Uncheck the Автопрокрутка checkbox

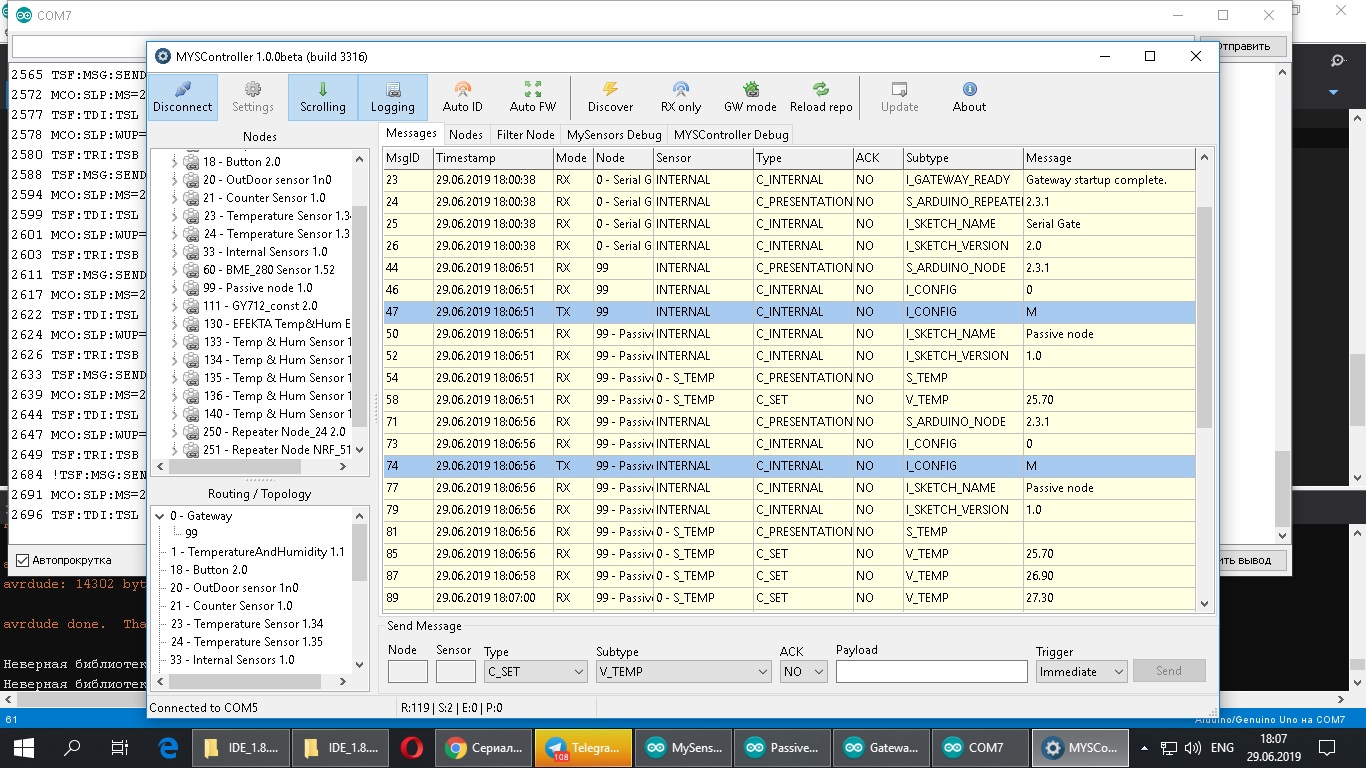(x=23, y=560)
